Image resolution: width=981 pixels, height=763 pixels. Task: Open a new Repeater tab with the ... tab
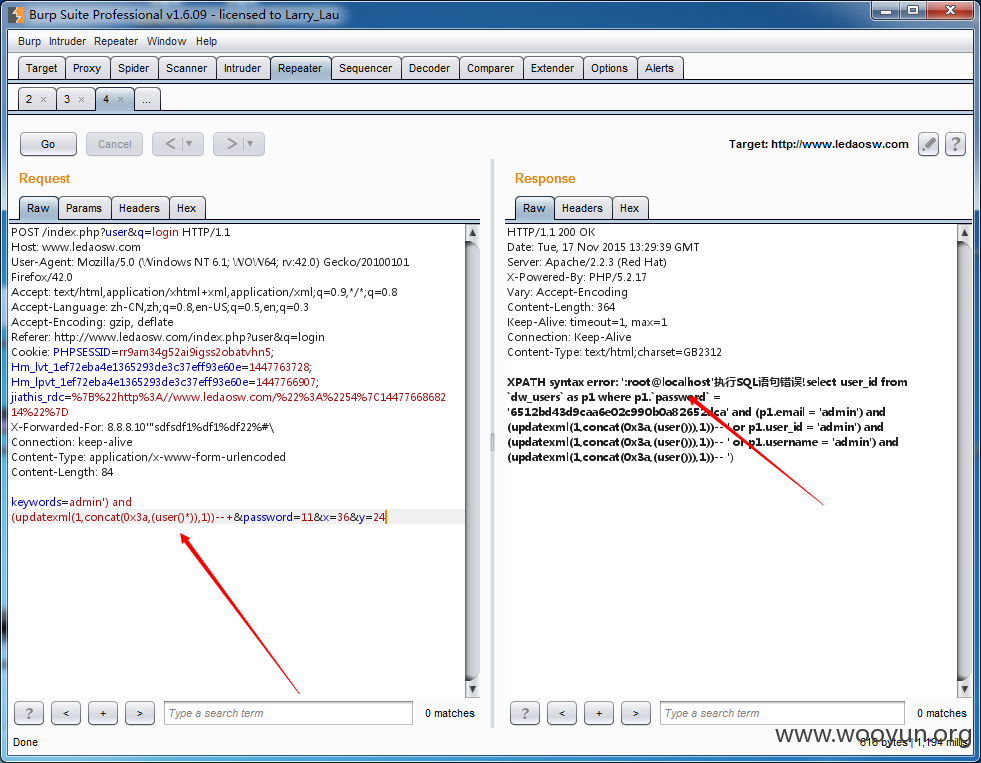(146, 99)
